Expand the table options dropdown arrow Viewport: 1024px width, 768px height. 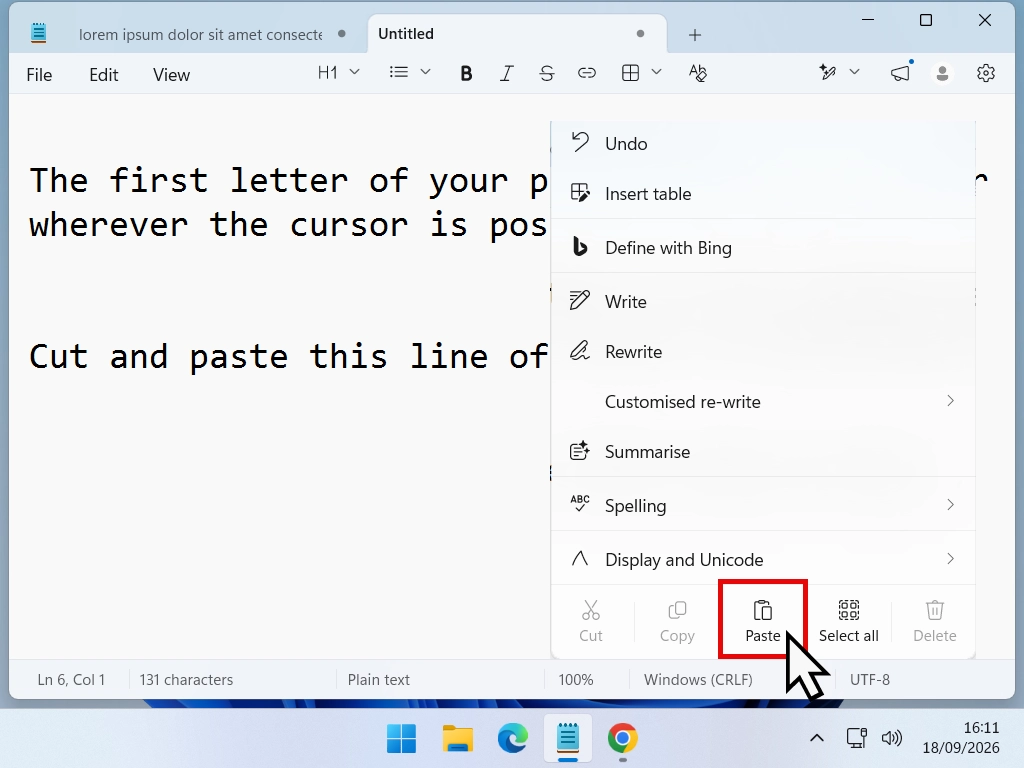coord(656,72)
